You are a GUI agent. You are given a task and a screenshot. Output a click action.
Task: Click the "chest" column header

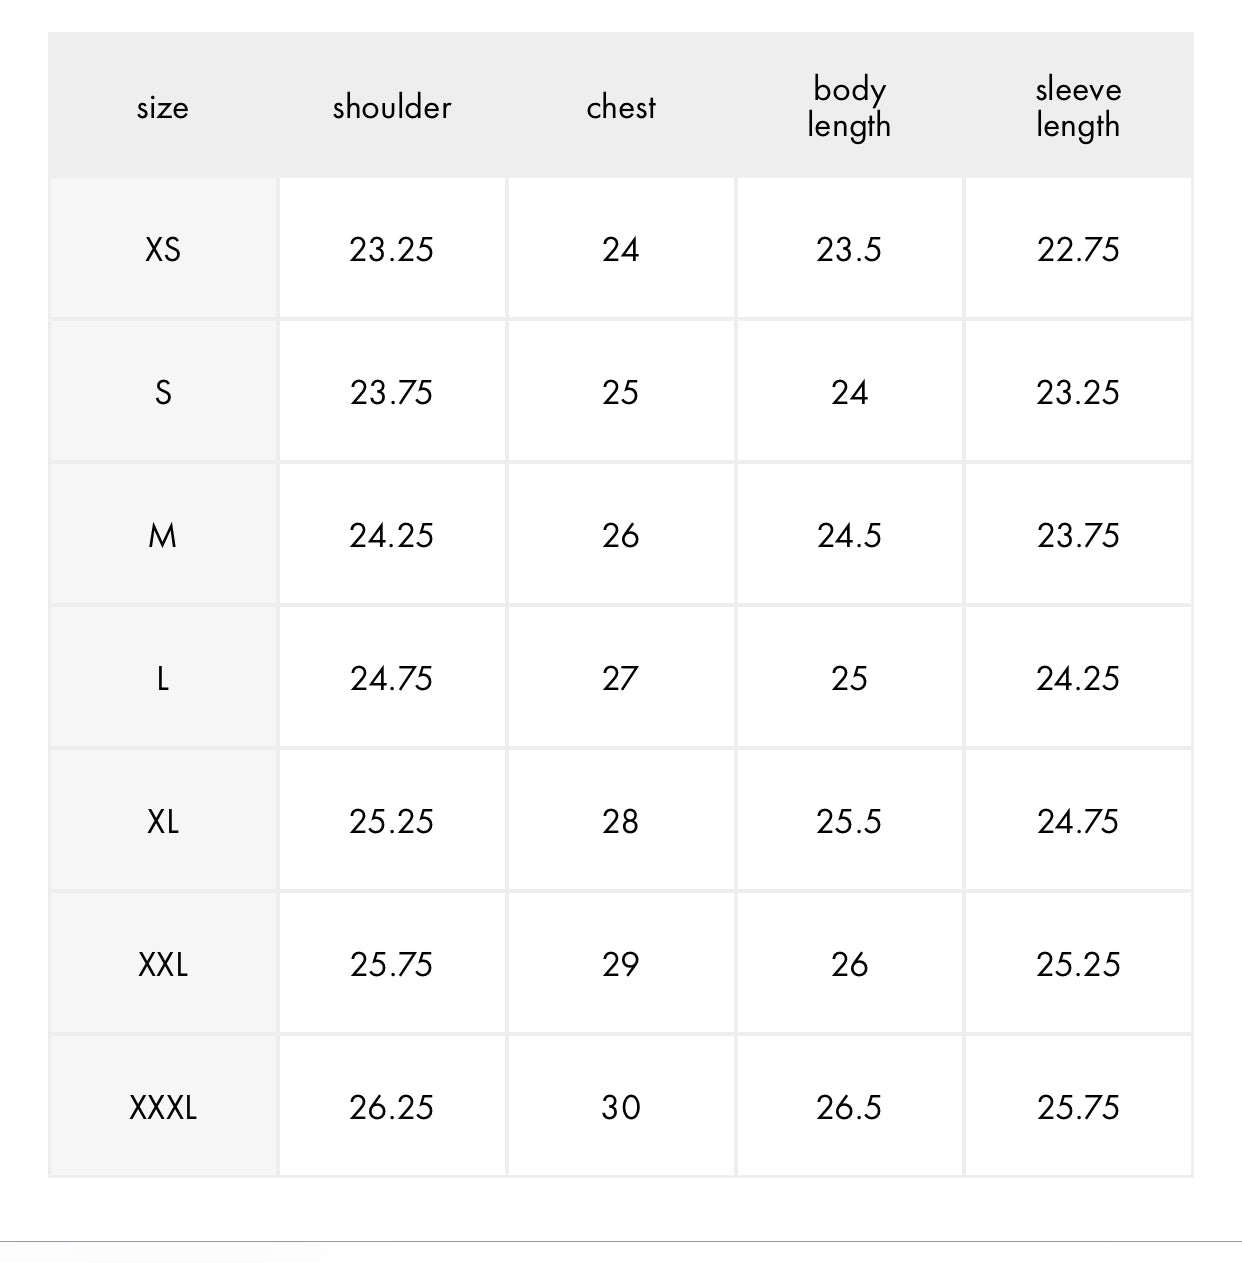point(621,107)
